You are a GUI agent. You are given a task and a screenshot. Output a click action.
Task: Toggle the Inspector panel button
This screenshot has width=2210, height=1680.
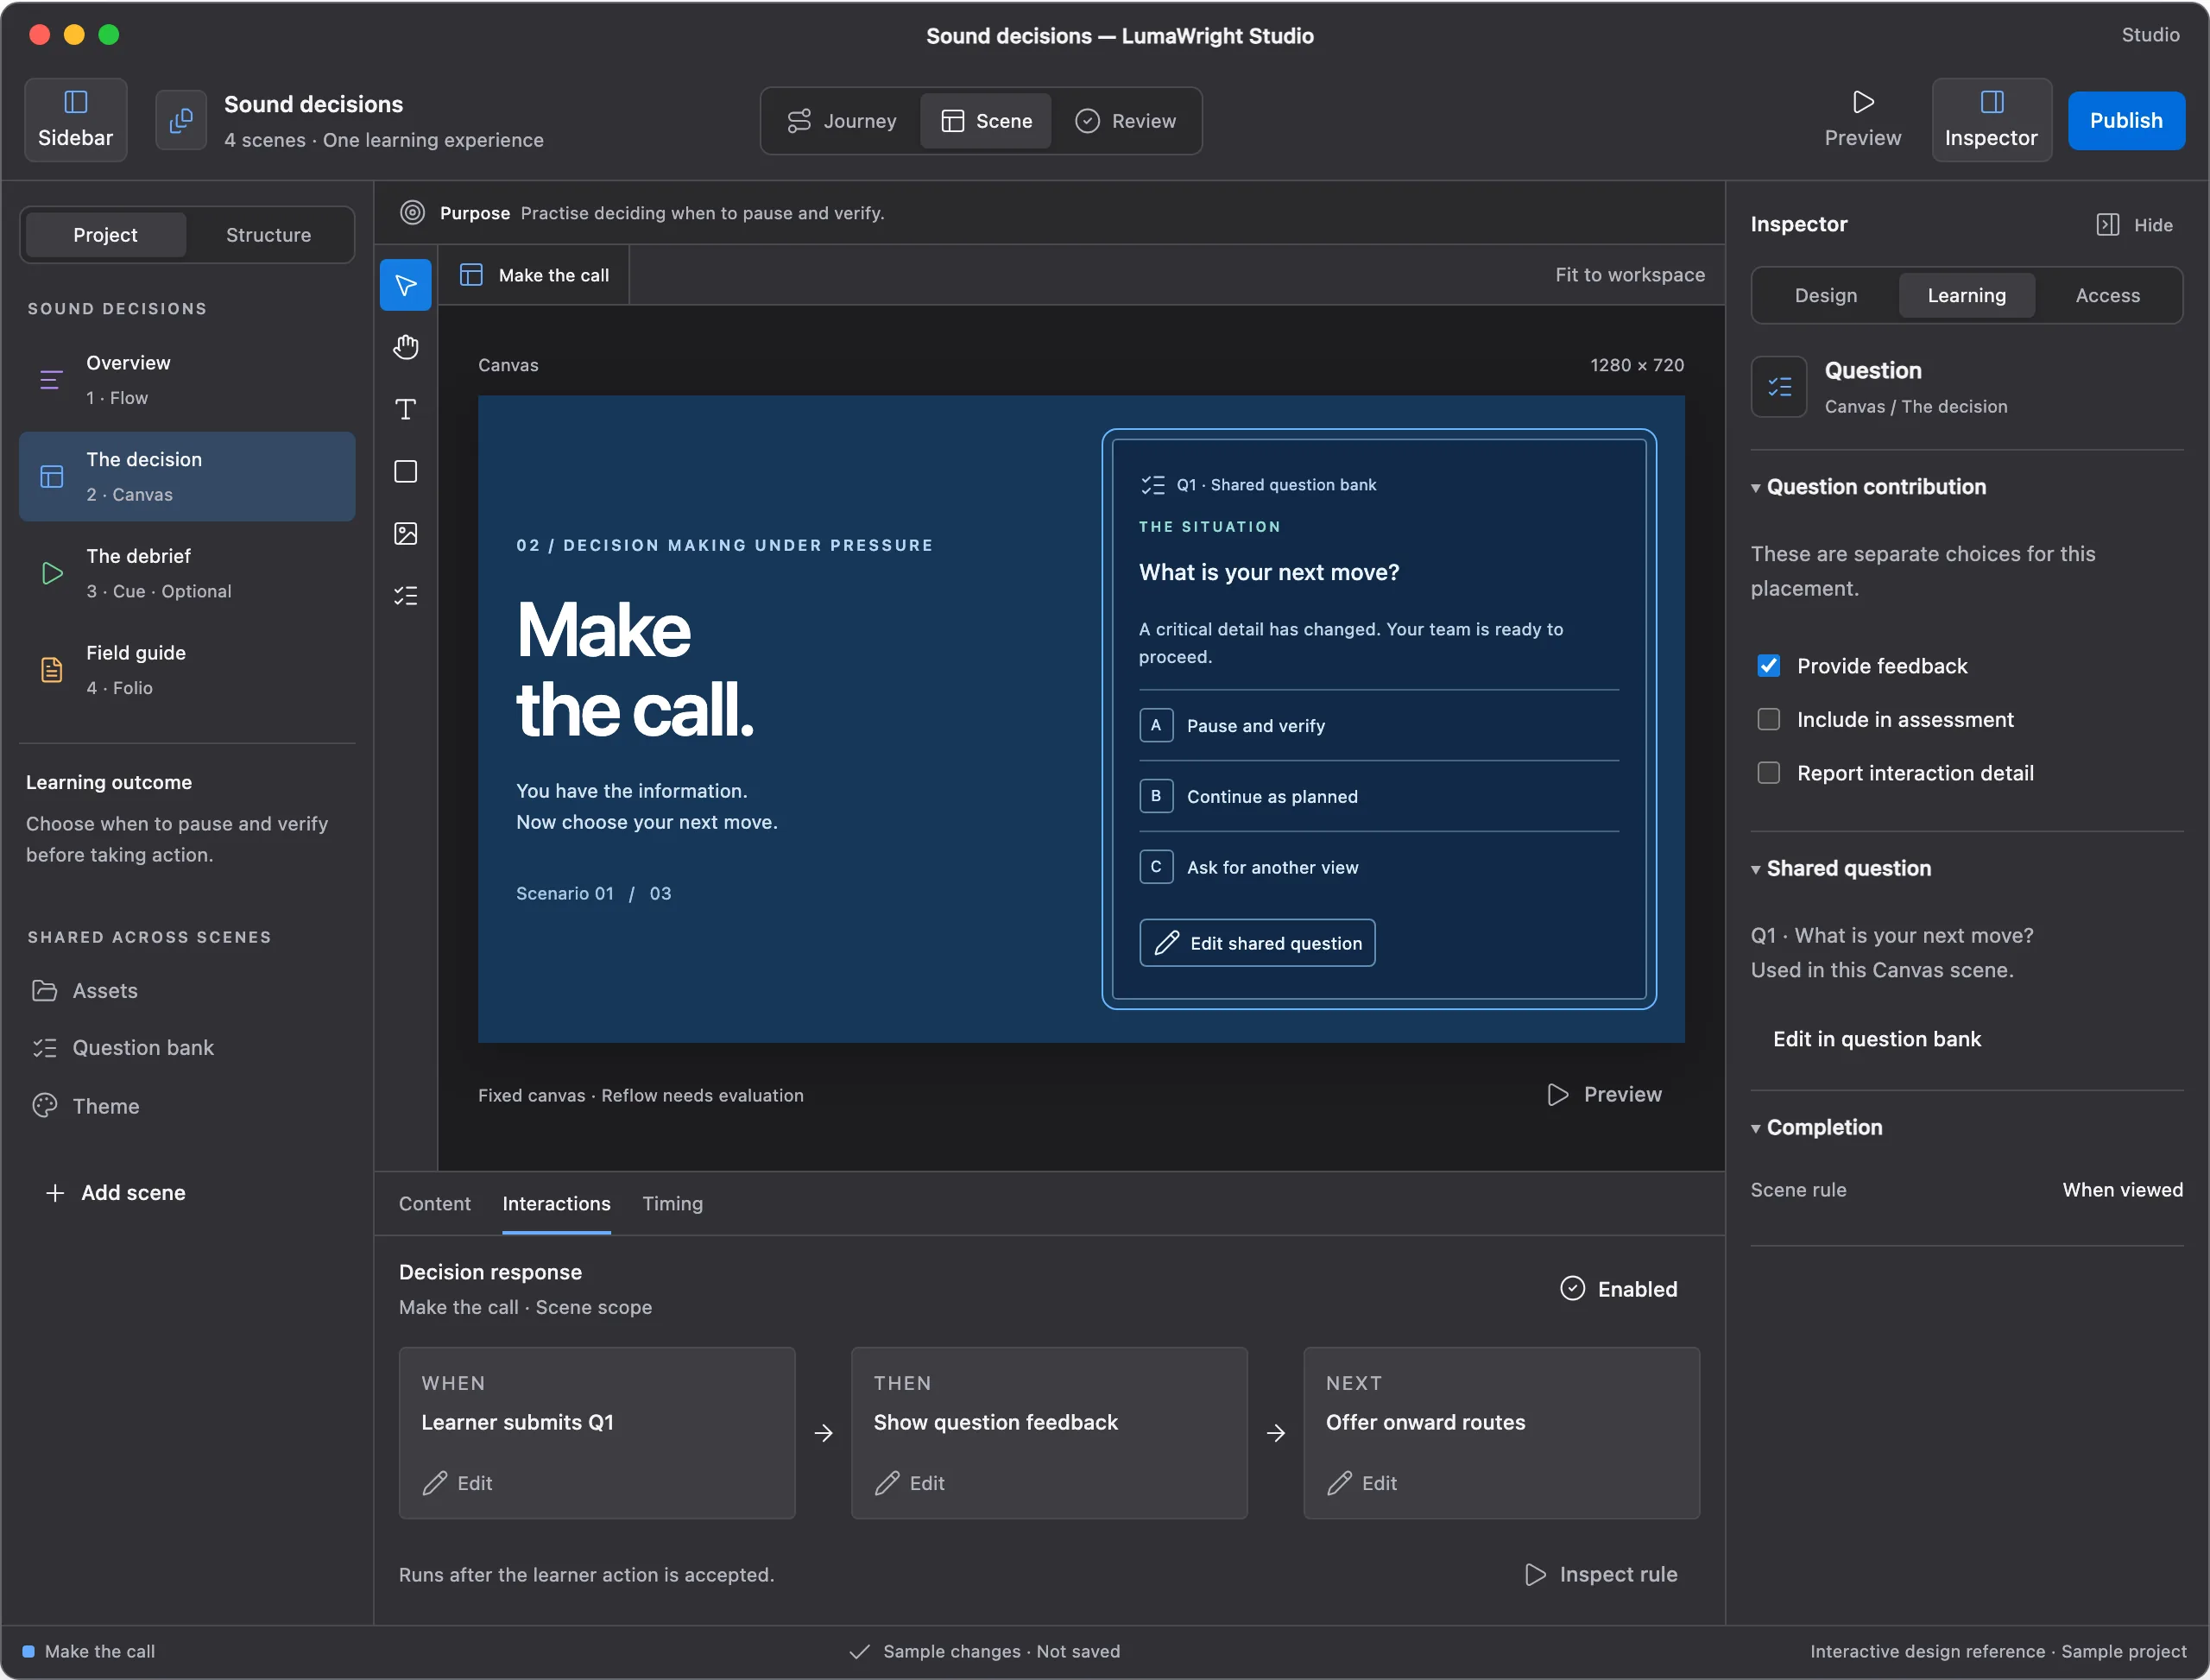(x=1991, y=120)
